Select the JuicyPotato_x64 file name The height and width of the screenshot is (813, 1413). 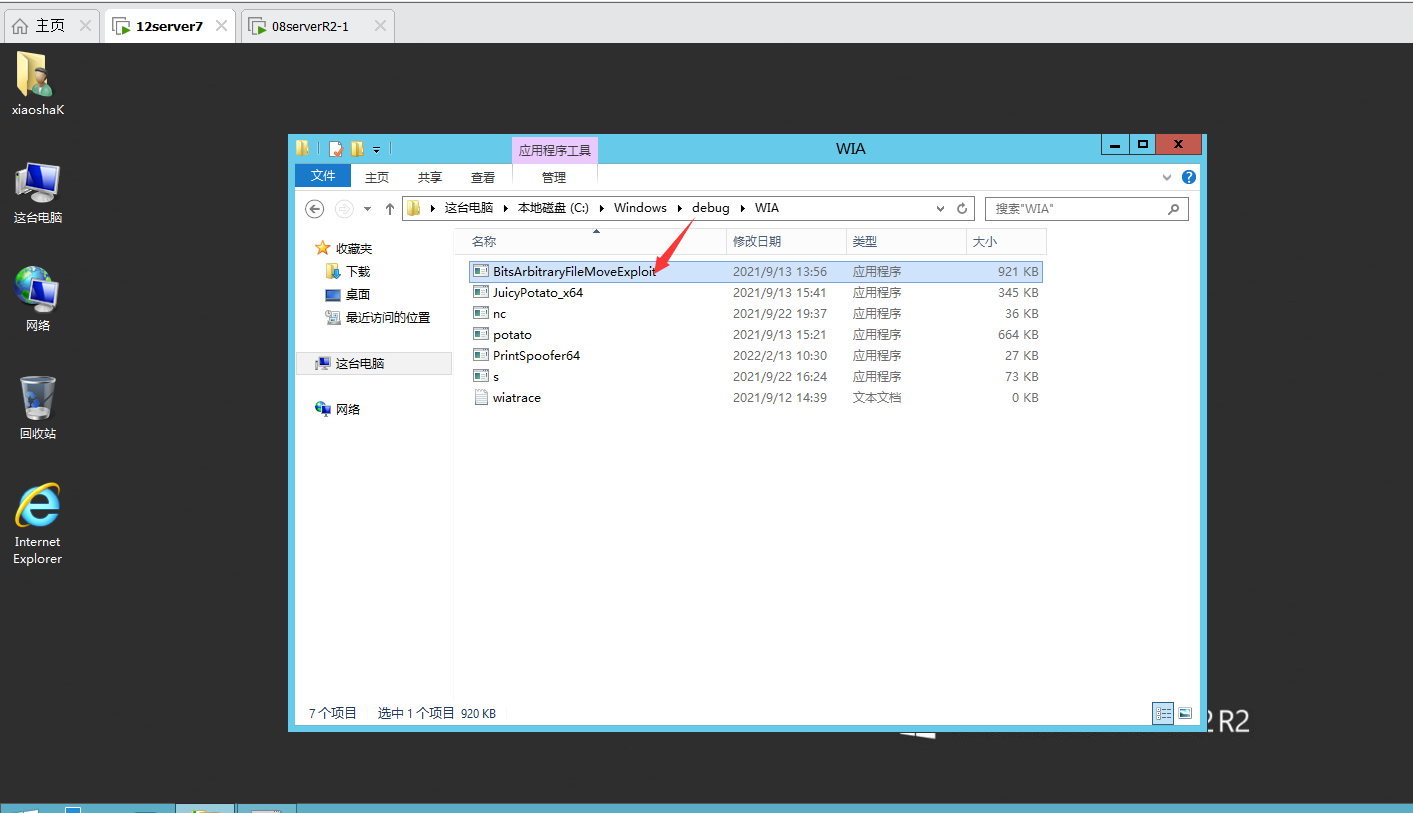pos(538,292)
